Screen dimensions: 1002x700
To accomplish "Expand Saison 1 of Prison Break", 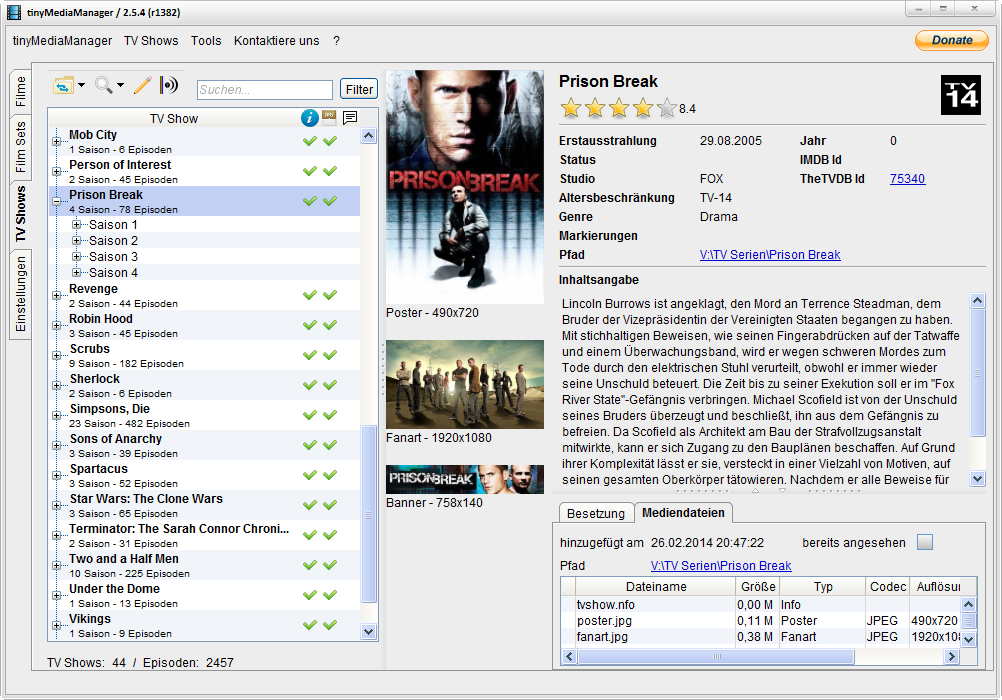I will [x=77, y=224].
